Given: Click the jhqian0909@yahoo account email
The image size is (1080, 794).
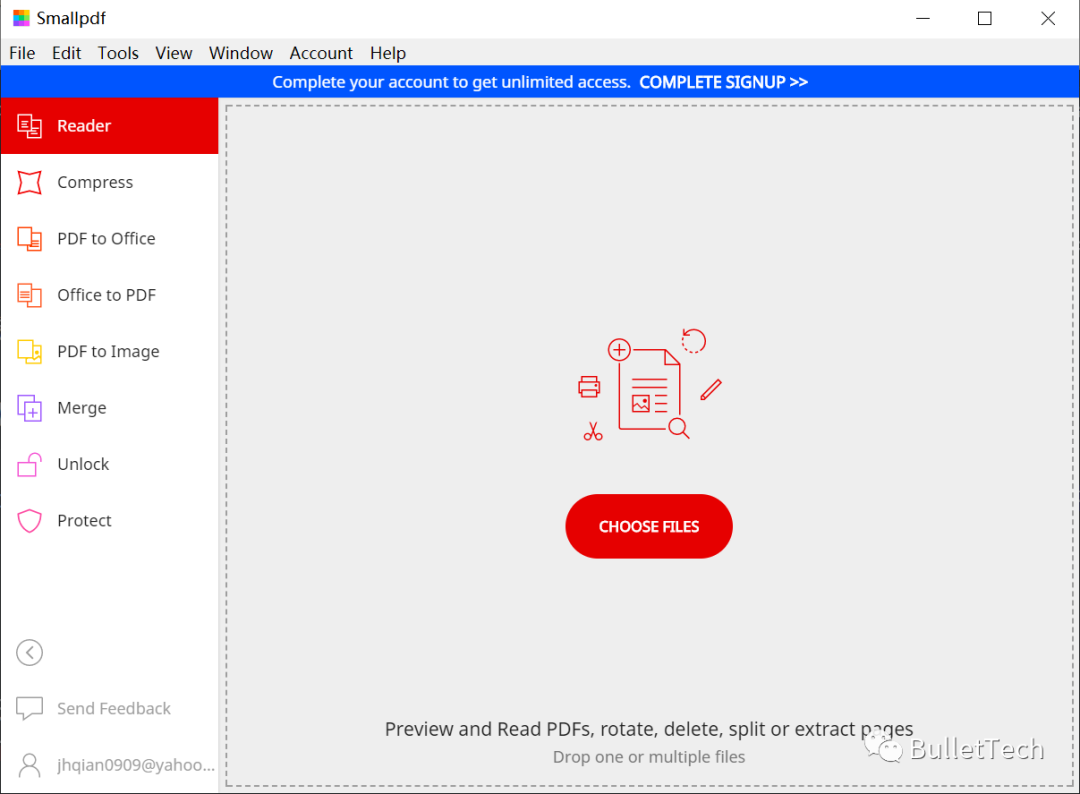Looking at the screenshot, I should (136, 765).
